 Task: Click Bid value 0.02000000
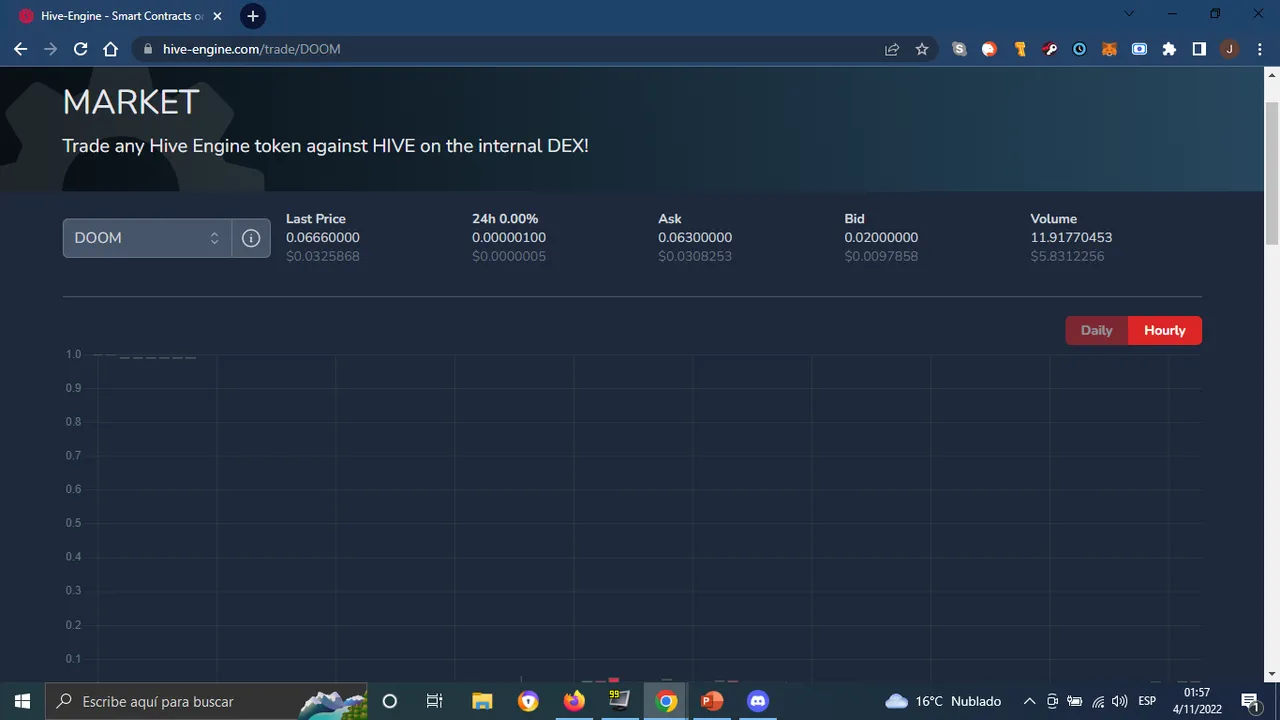(881, 238)
